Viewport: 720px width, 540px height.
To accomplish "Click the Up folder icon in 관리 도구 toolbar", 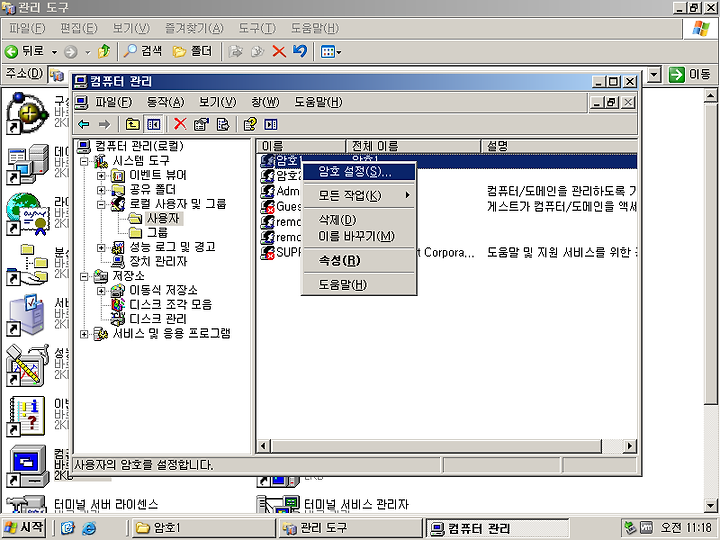I will click(104, 51).
